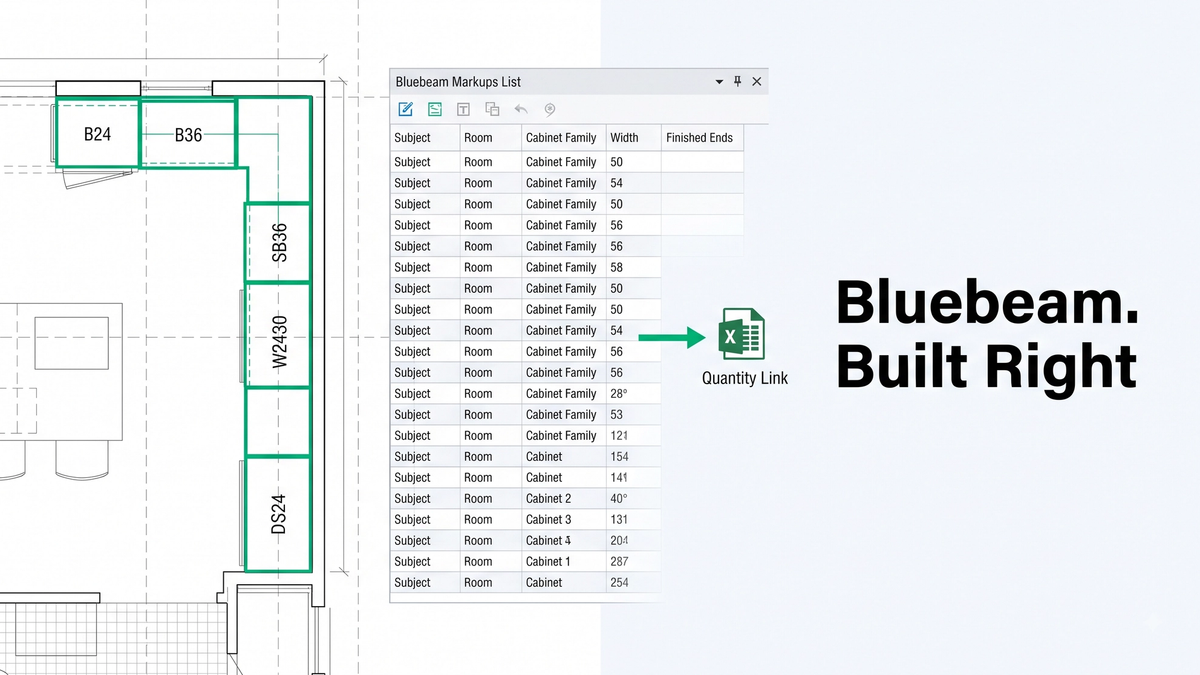Click the Excel Quantity Link icon

(x=742, y=335)
